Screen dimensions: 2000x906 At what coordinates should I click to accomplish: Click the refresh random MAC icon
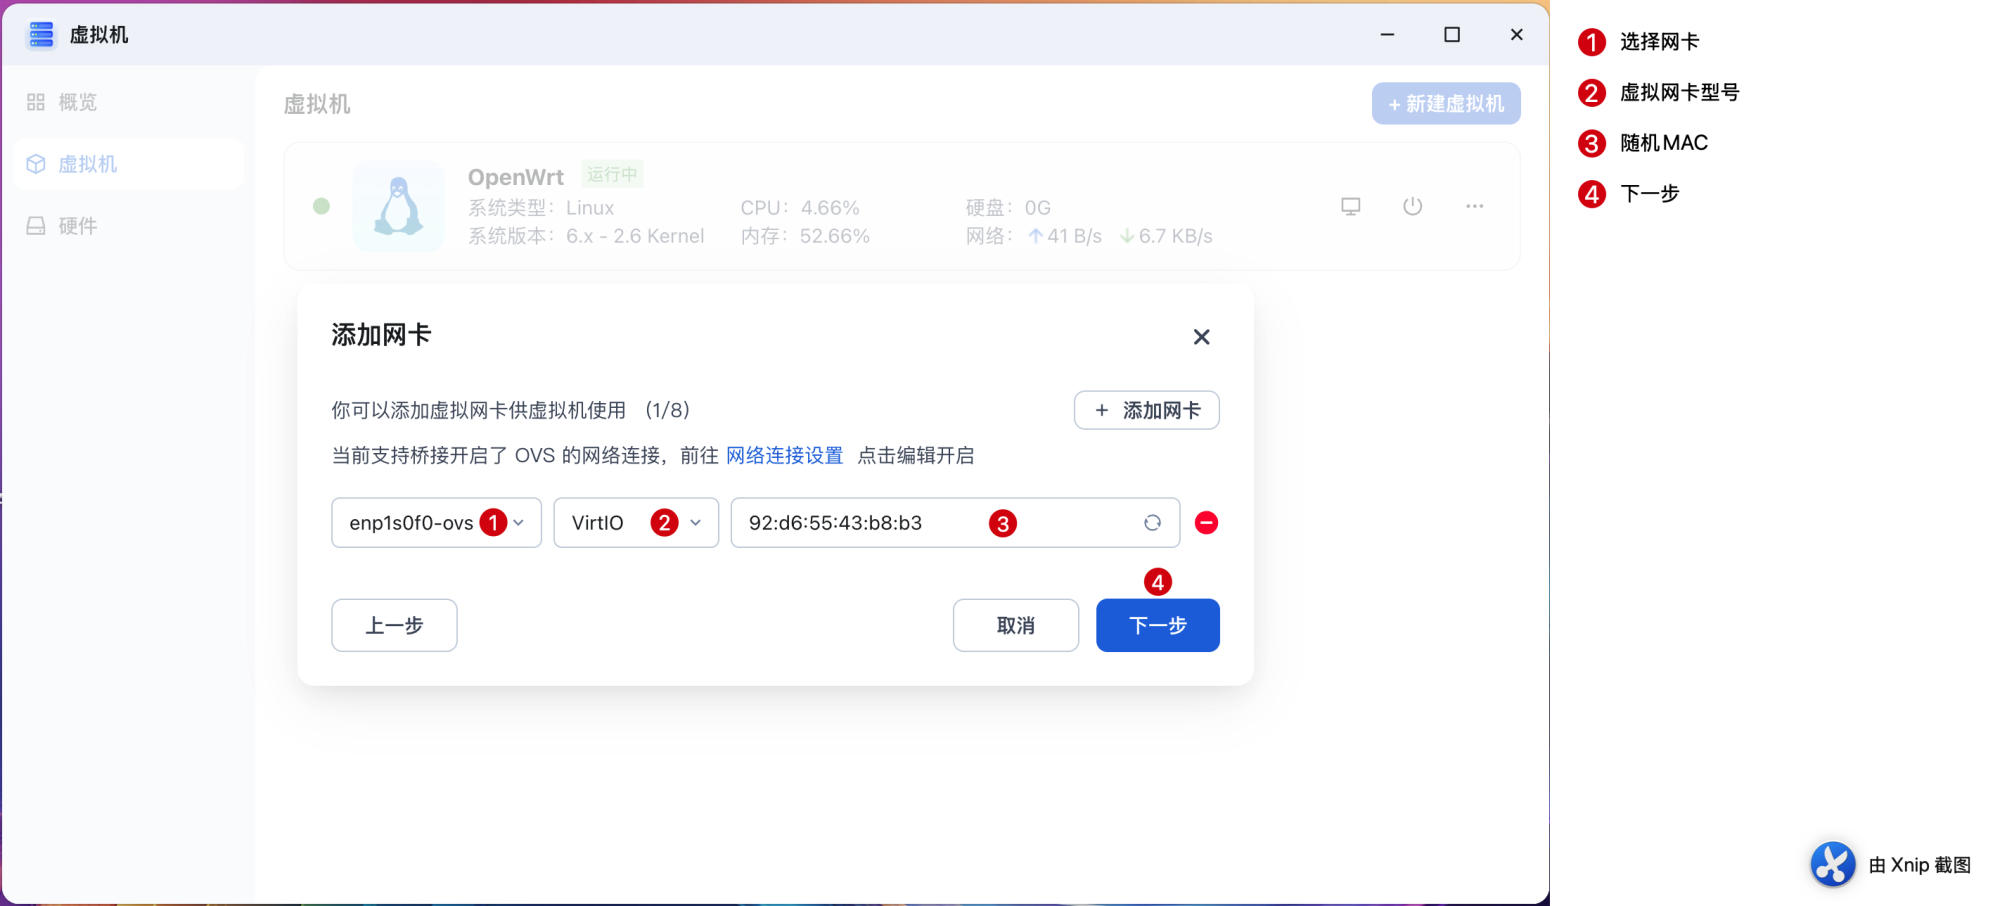(1152, 523)
